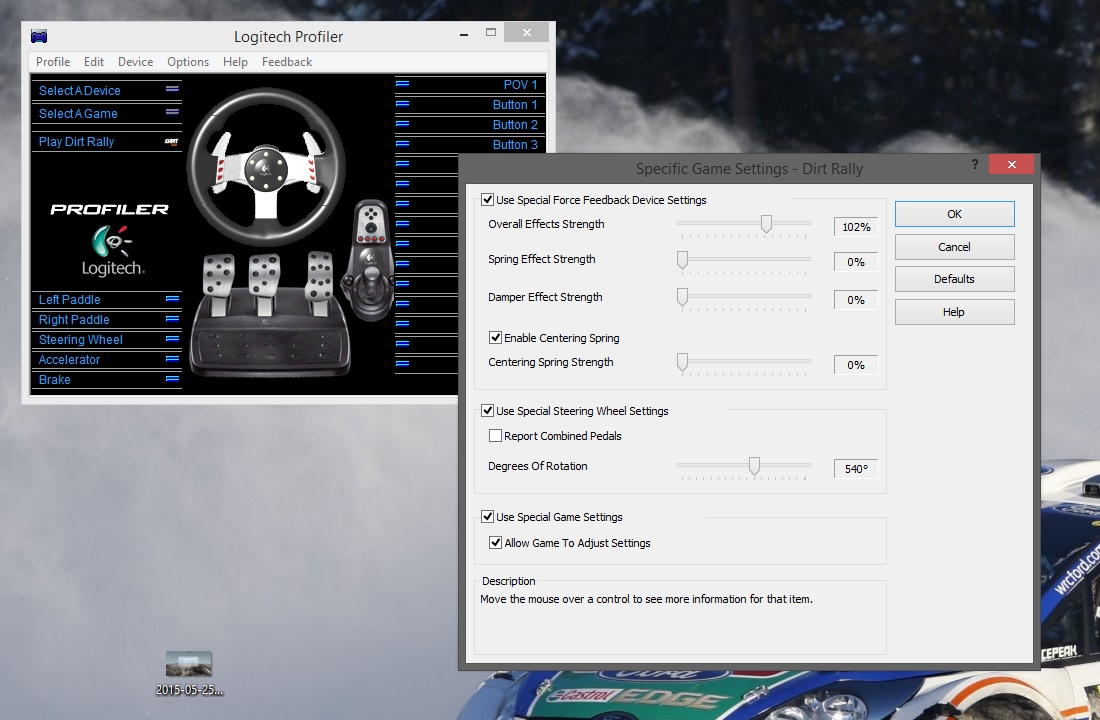1100x720 pixels.
Task: Open the Profile menu
Action: pyautogui.click(x=53, y=62)
